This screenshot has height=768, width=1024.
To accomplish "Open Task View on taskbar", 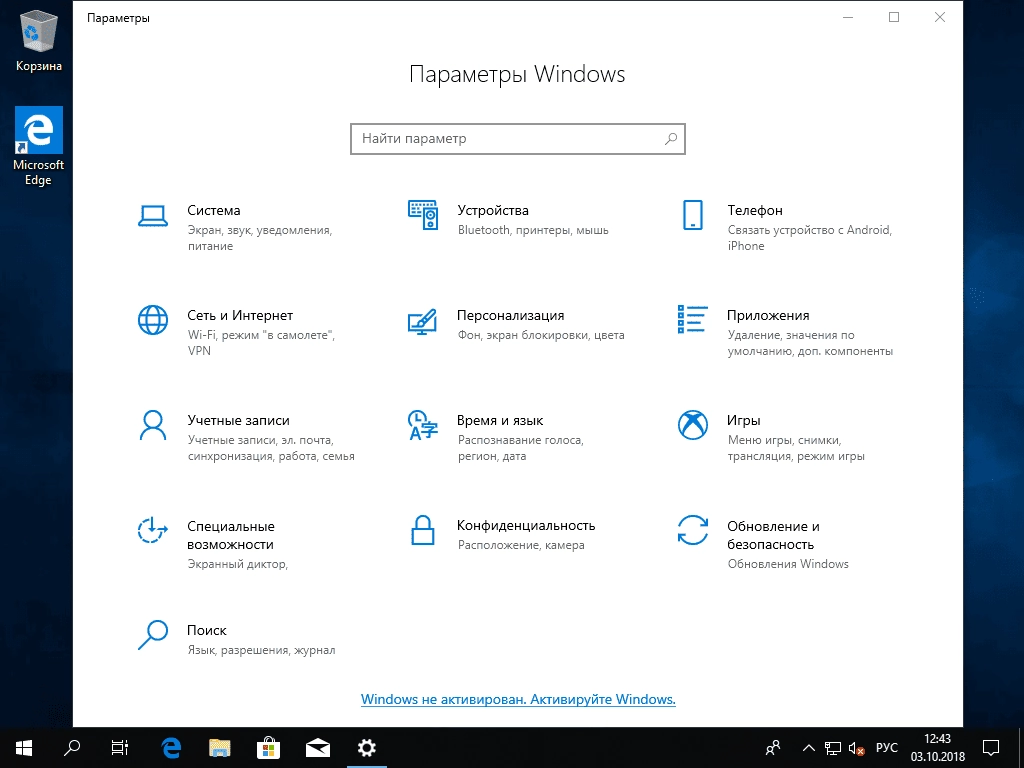I will tap(120, 748).
